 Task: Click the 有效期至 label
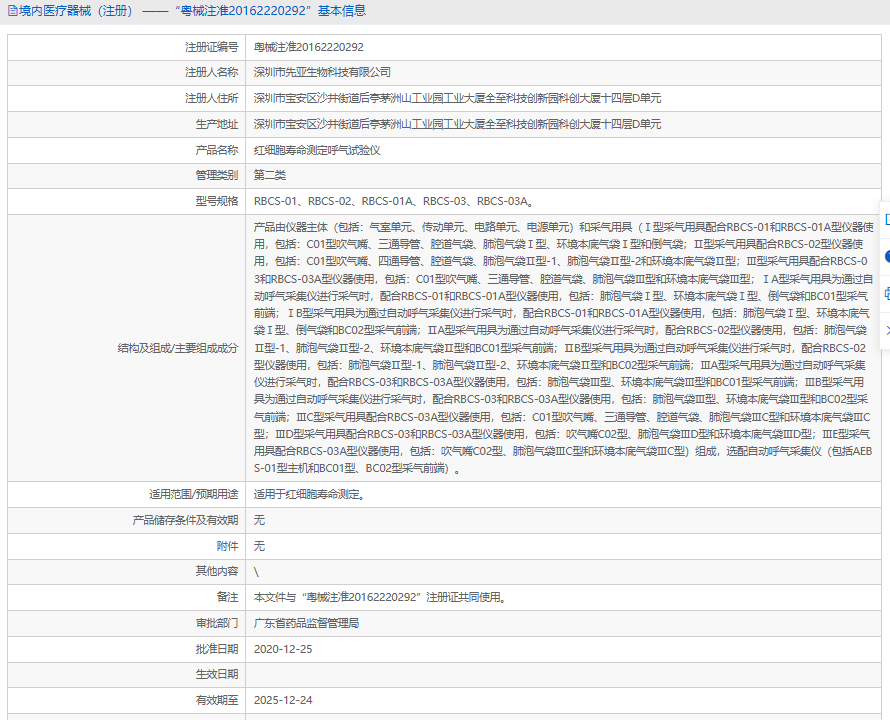[217, 700]
